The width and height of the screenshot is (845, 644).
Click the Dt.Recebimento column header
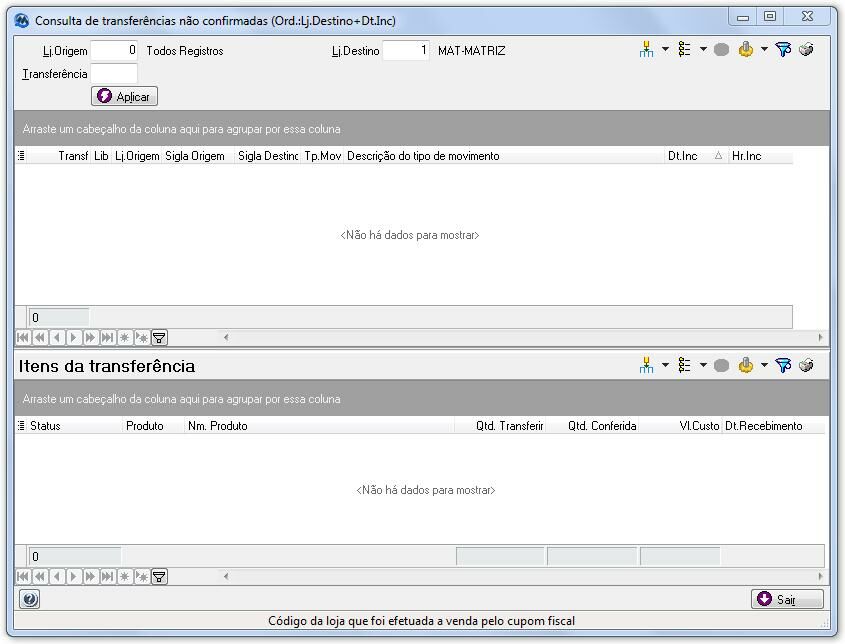point(773,426)
